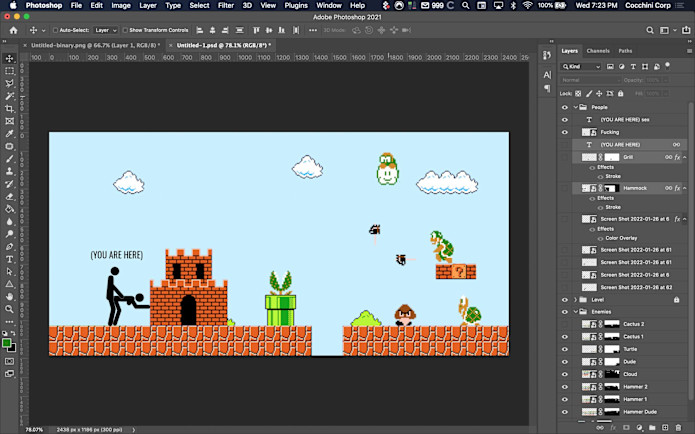Viewport: 695px width, 434px height.
Task: Enable the Auto-Select checkbox
Action: pos(55,30)
